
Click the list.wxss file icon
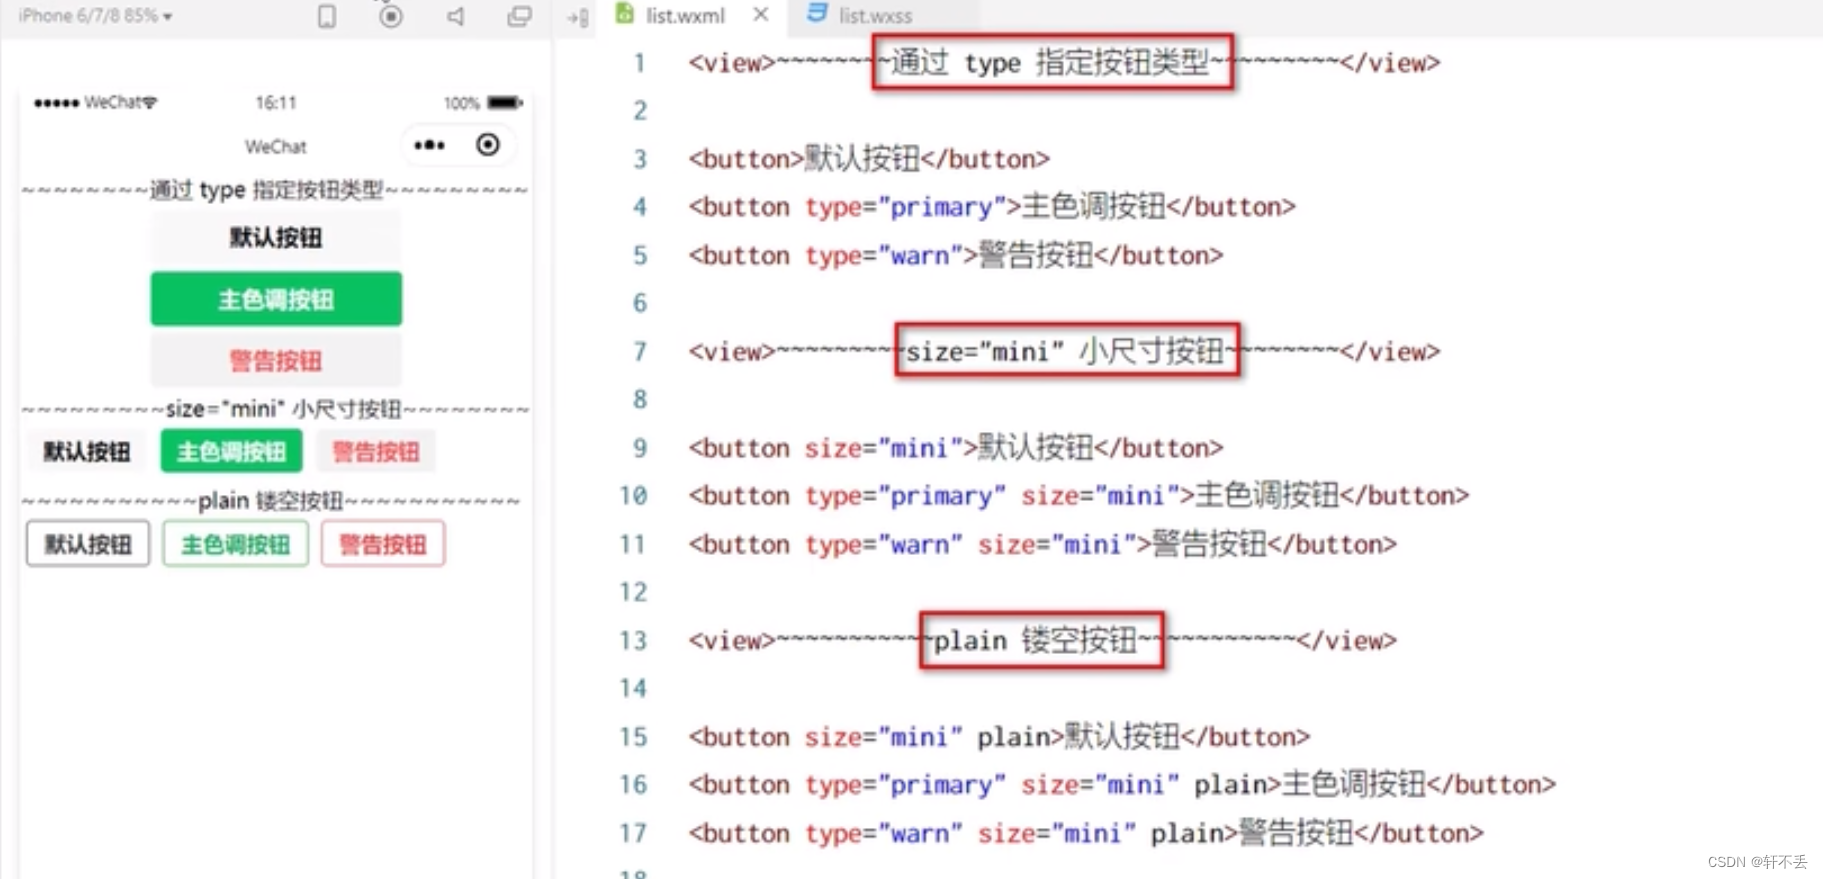tap(817, 14)
